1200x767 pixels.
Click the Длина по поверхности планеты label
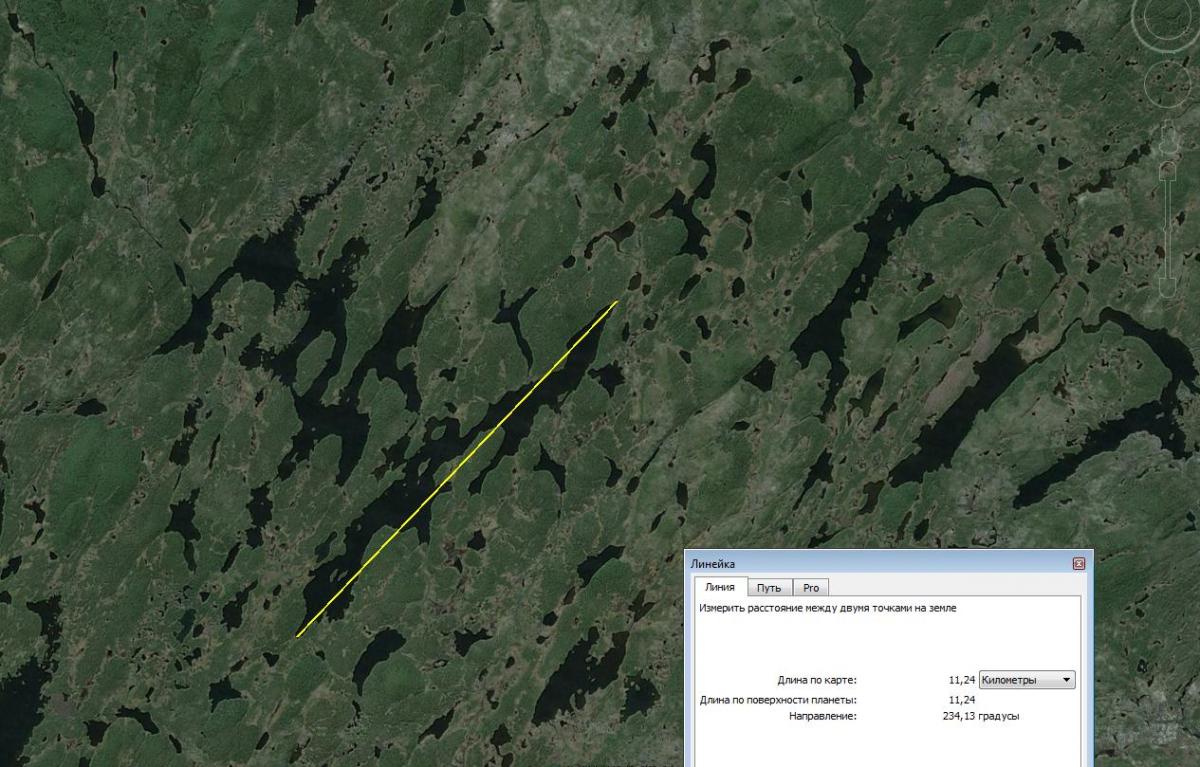(778, 700)
